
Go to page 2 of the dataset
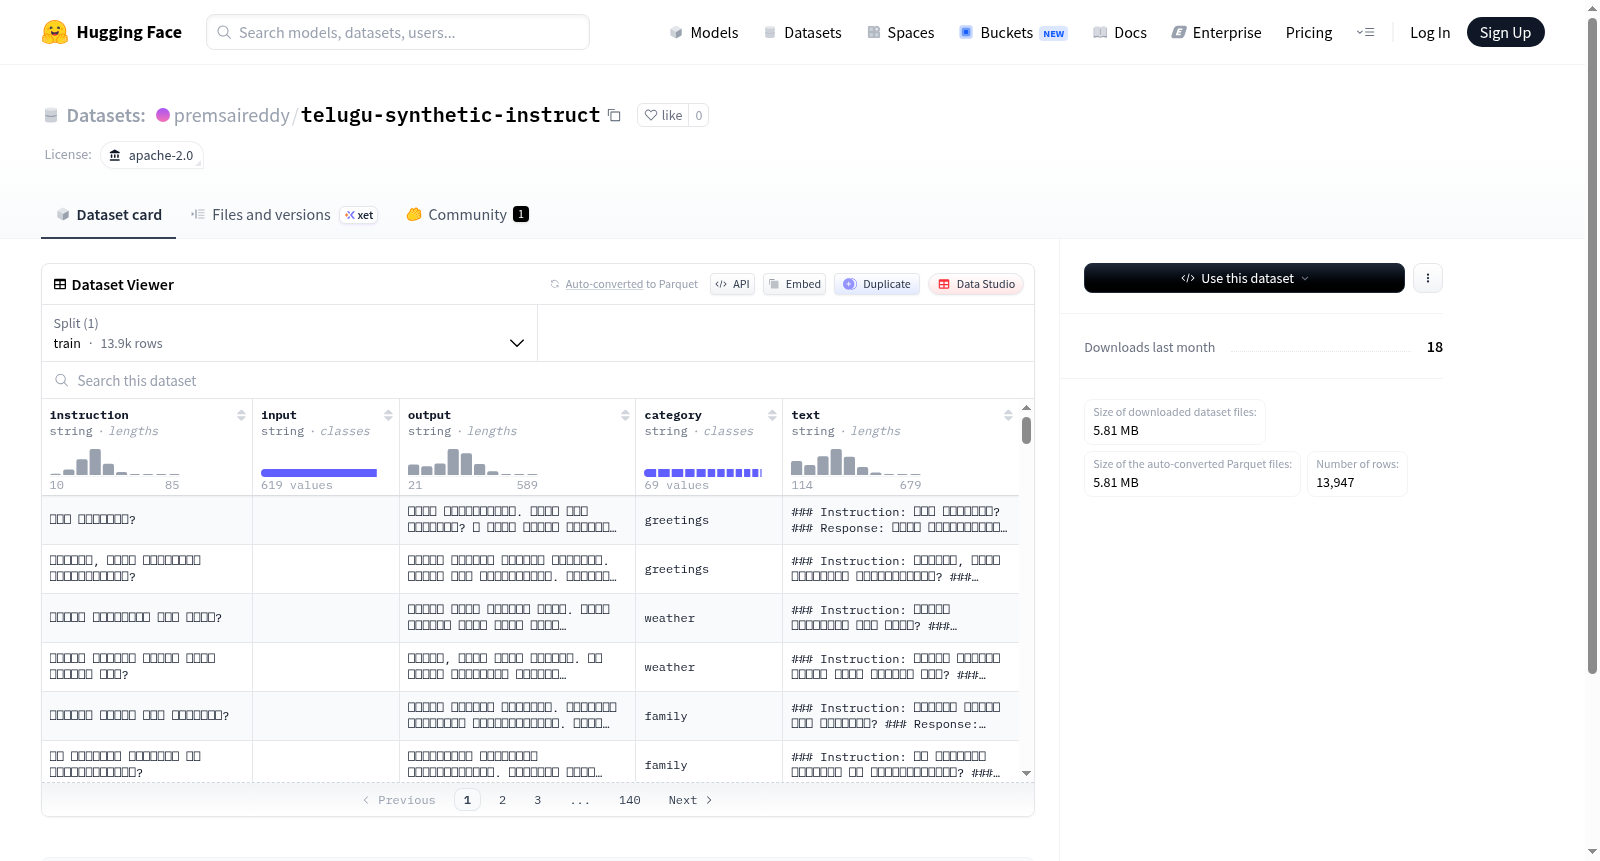coord(502,800)
